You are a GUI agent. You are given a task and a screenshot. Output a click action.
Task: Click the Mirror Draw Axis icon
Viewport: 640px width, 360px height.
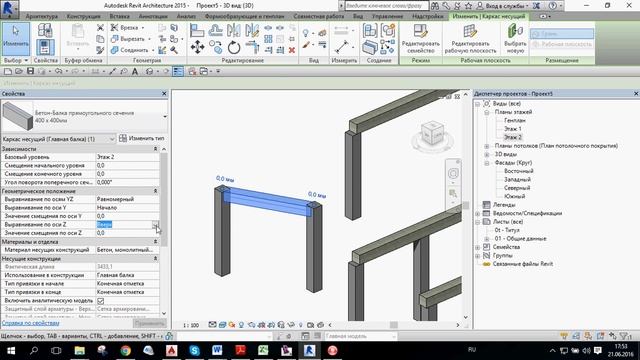coord(252,30)
